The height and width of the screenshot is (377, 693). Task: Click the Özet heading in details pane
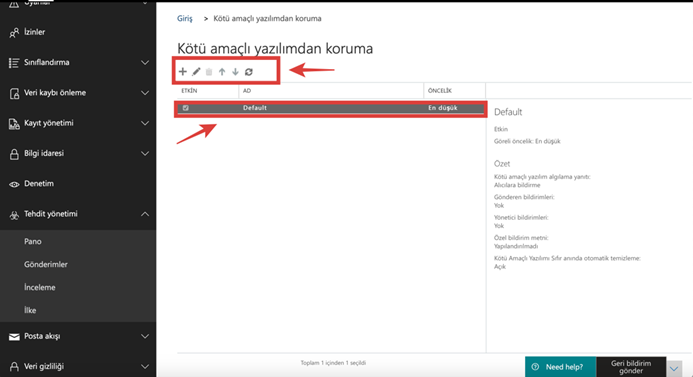click(x=502, y=164)
